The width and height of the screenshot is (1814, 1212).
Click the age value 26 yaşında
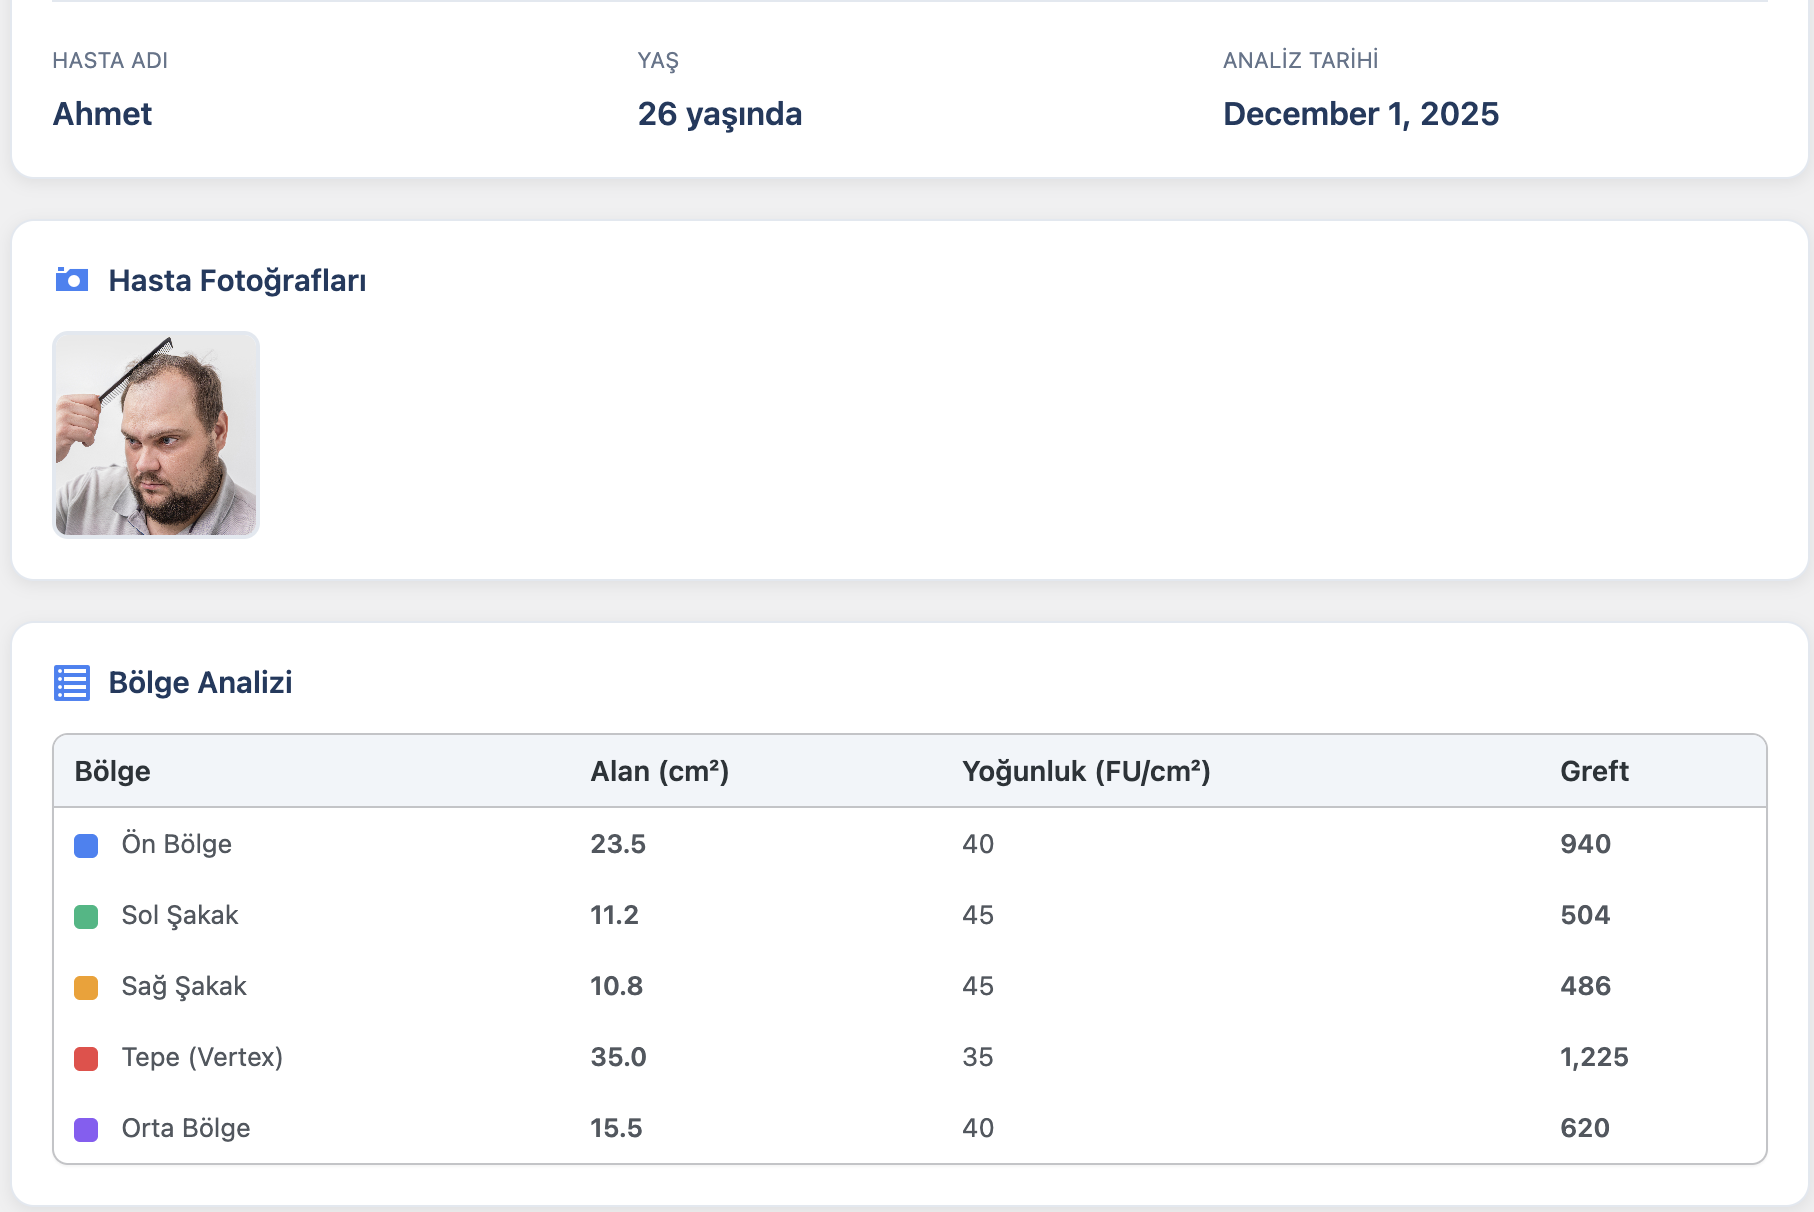[719, 114]
